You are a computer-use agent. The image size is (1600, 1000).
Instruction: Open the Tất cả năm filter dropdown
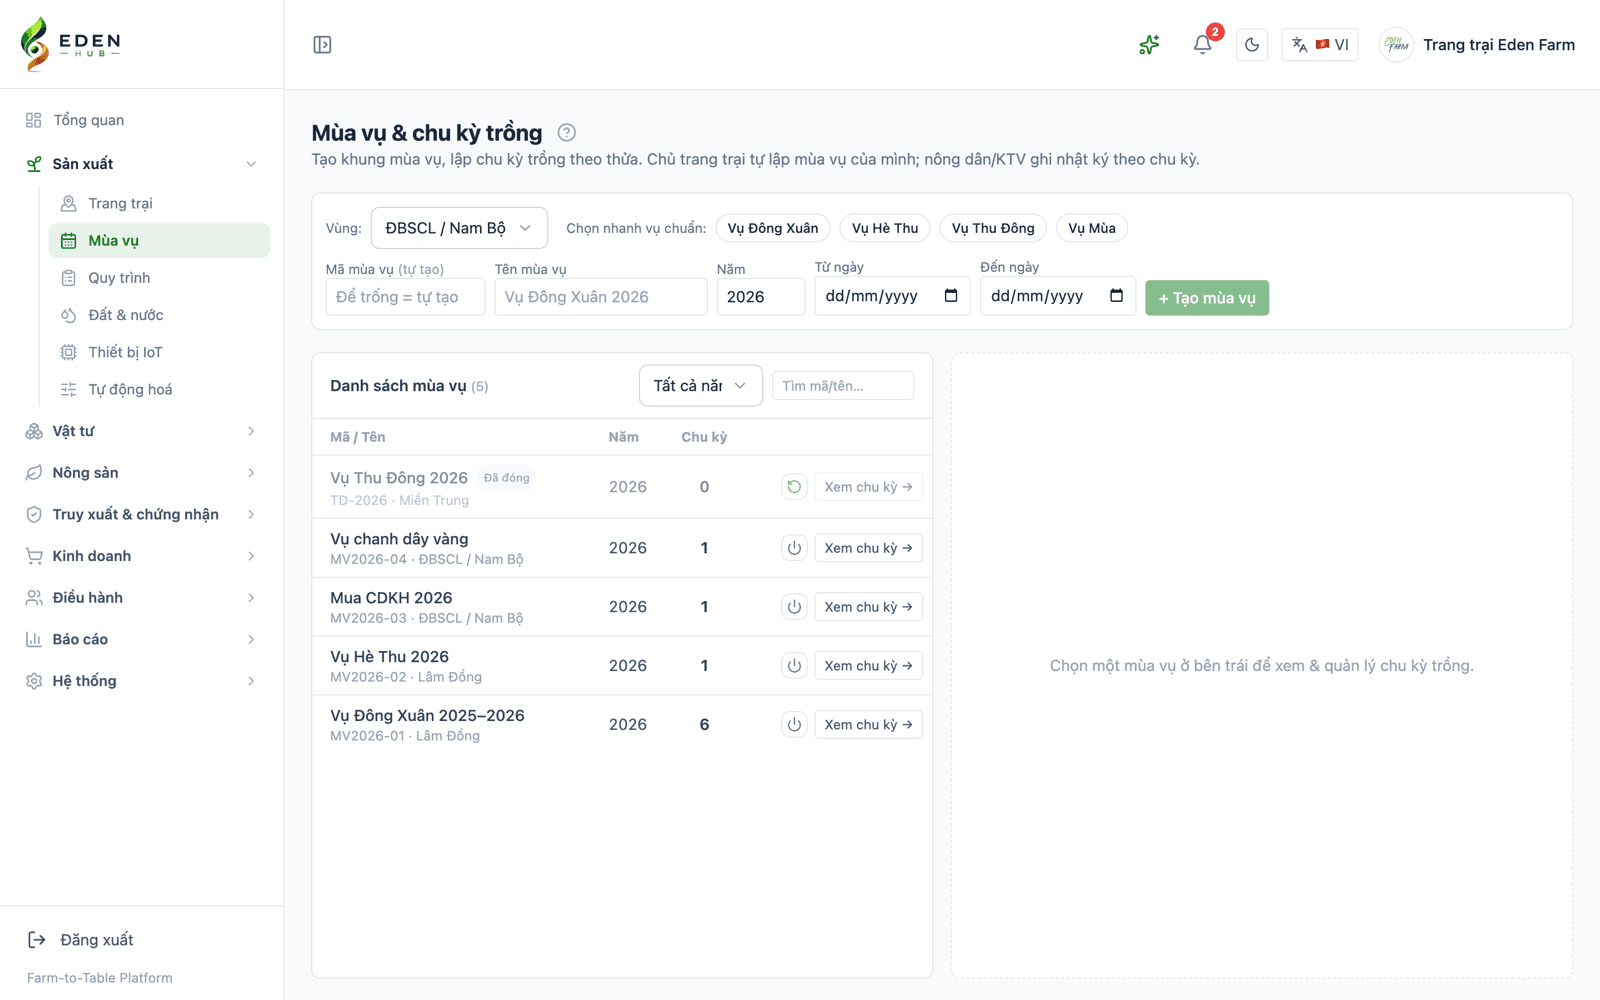coord(701,386)
